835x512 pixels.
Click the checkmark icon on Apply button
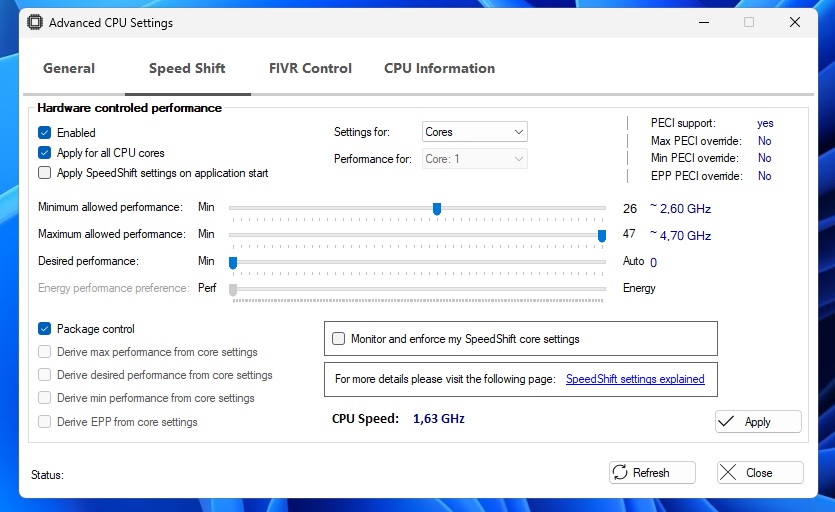pyautogui.click(x=726, y=421)
